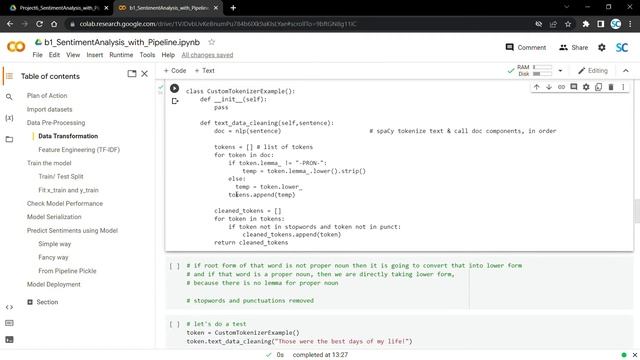Open the View menu
This screenshot has width=640, height=360.
tap(73, 55)
